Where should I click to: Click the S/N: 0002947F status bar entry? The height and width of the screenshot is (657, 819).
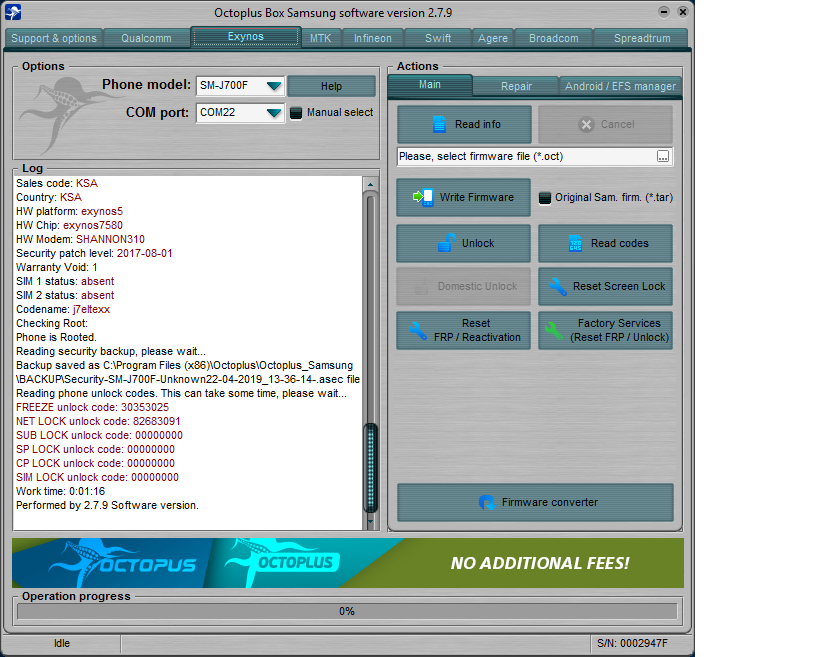pos(632,643)
